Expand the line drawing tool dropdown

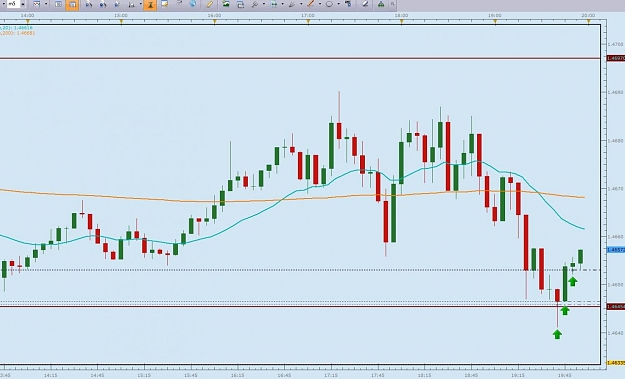tap(320, 4)
